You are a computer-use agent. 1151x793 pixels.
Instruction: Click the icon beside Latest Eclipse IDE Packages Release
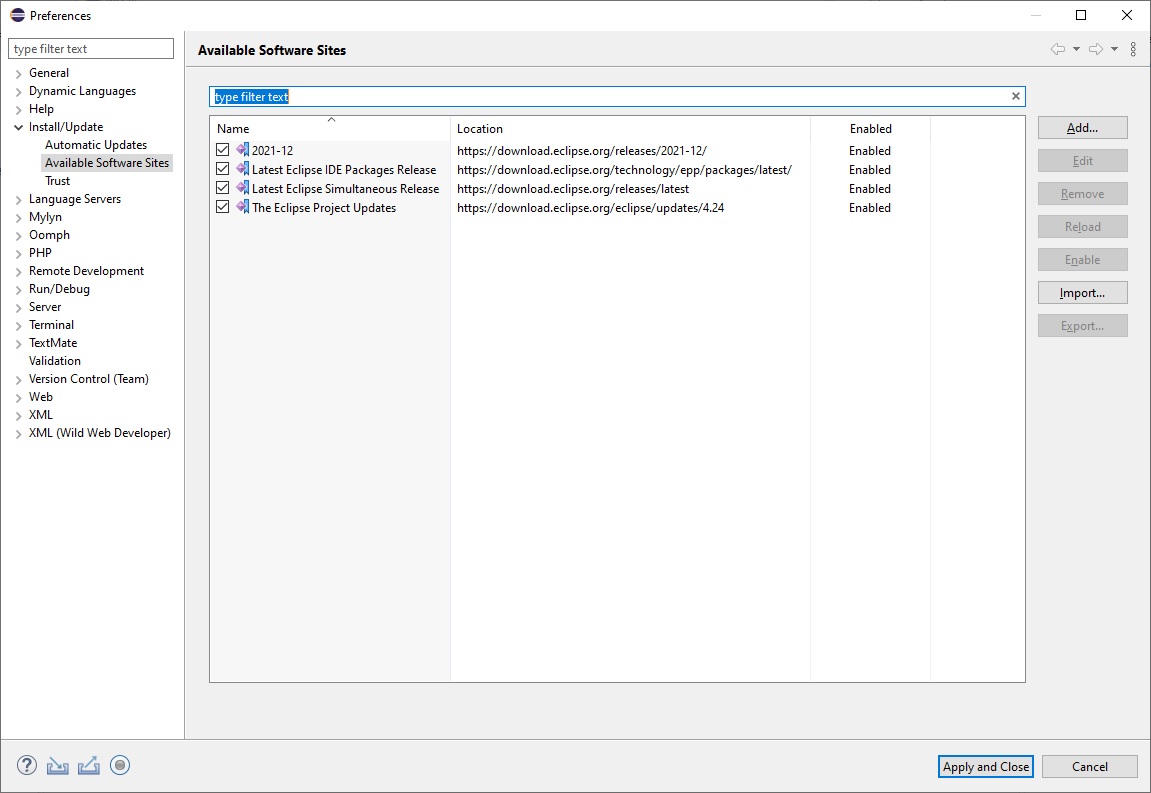pos(242,169)
